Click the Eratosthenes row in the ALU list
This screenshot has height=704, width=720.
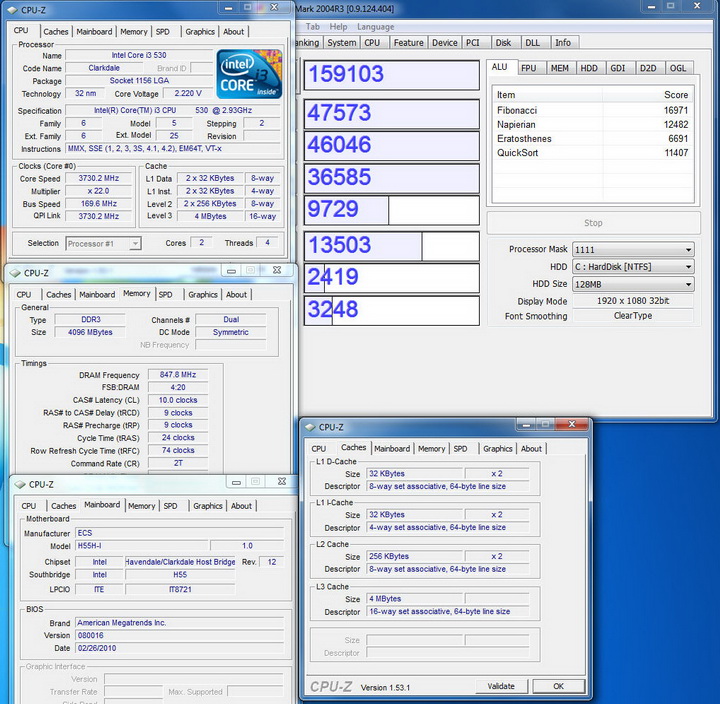[x=592, y=139]
